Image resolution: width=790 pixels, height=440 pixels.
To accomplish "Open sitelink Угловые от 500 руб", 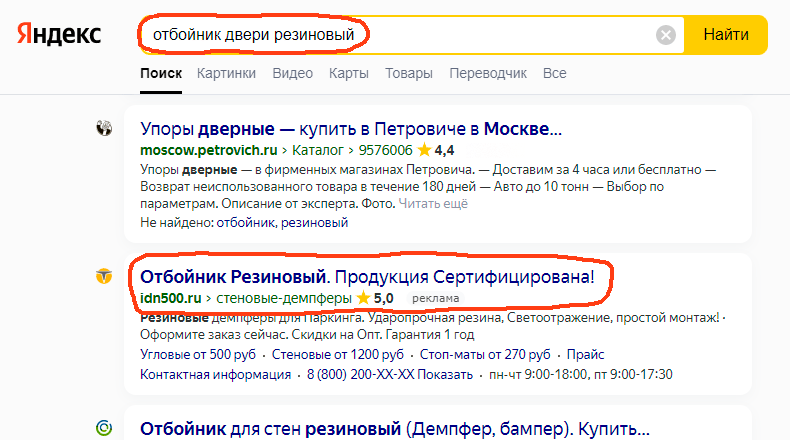I will (x=198, y=355).
